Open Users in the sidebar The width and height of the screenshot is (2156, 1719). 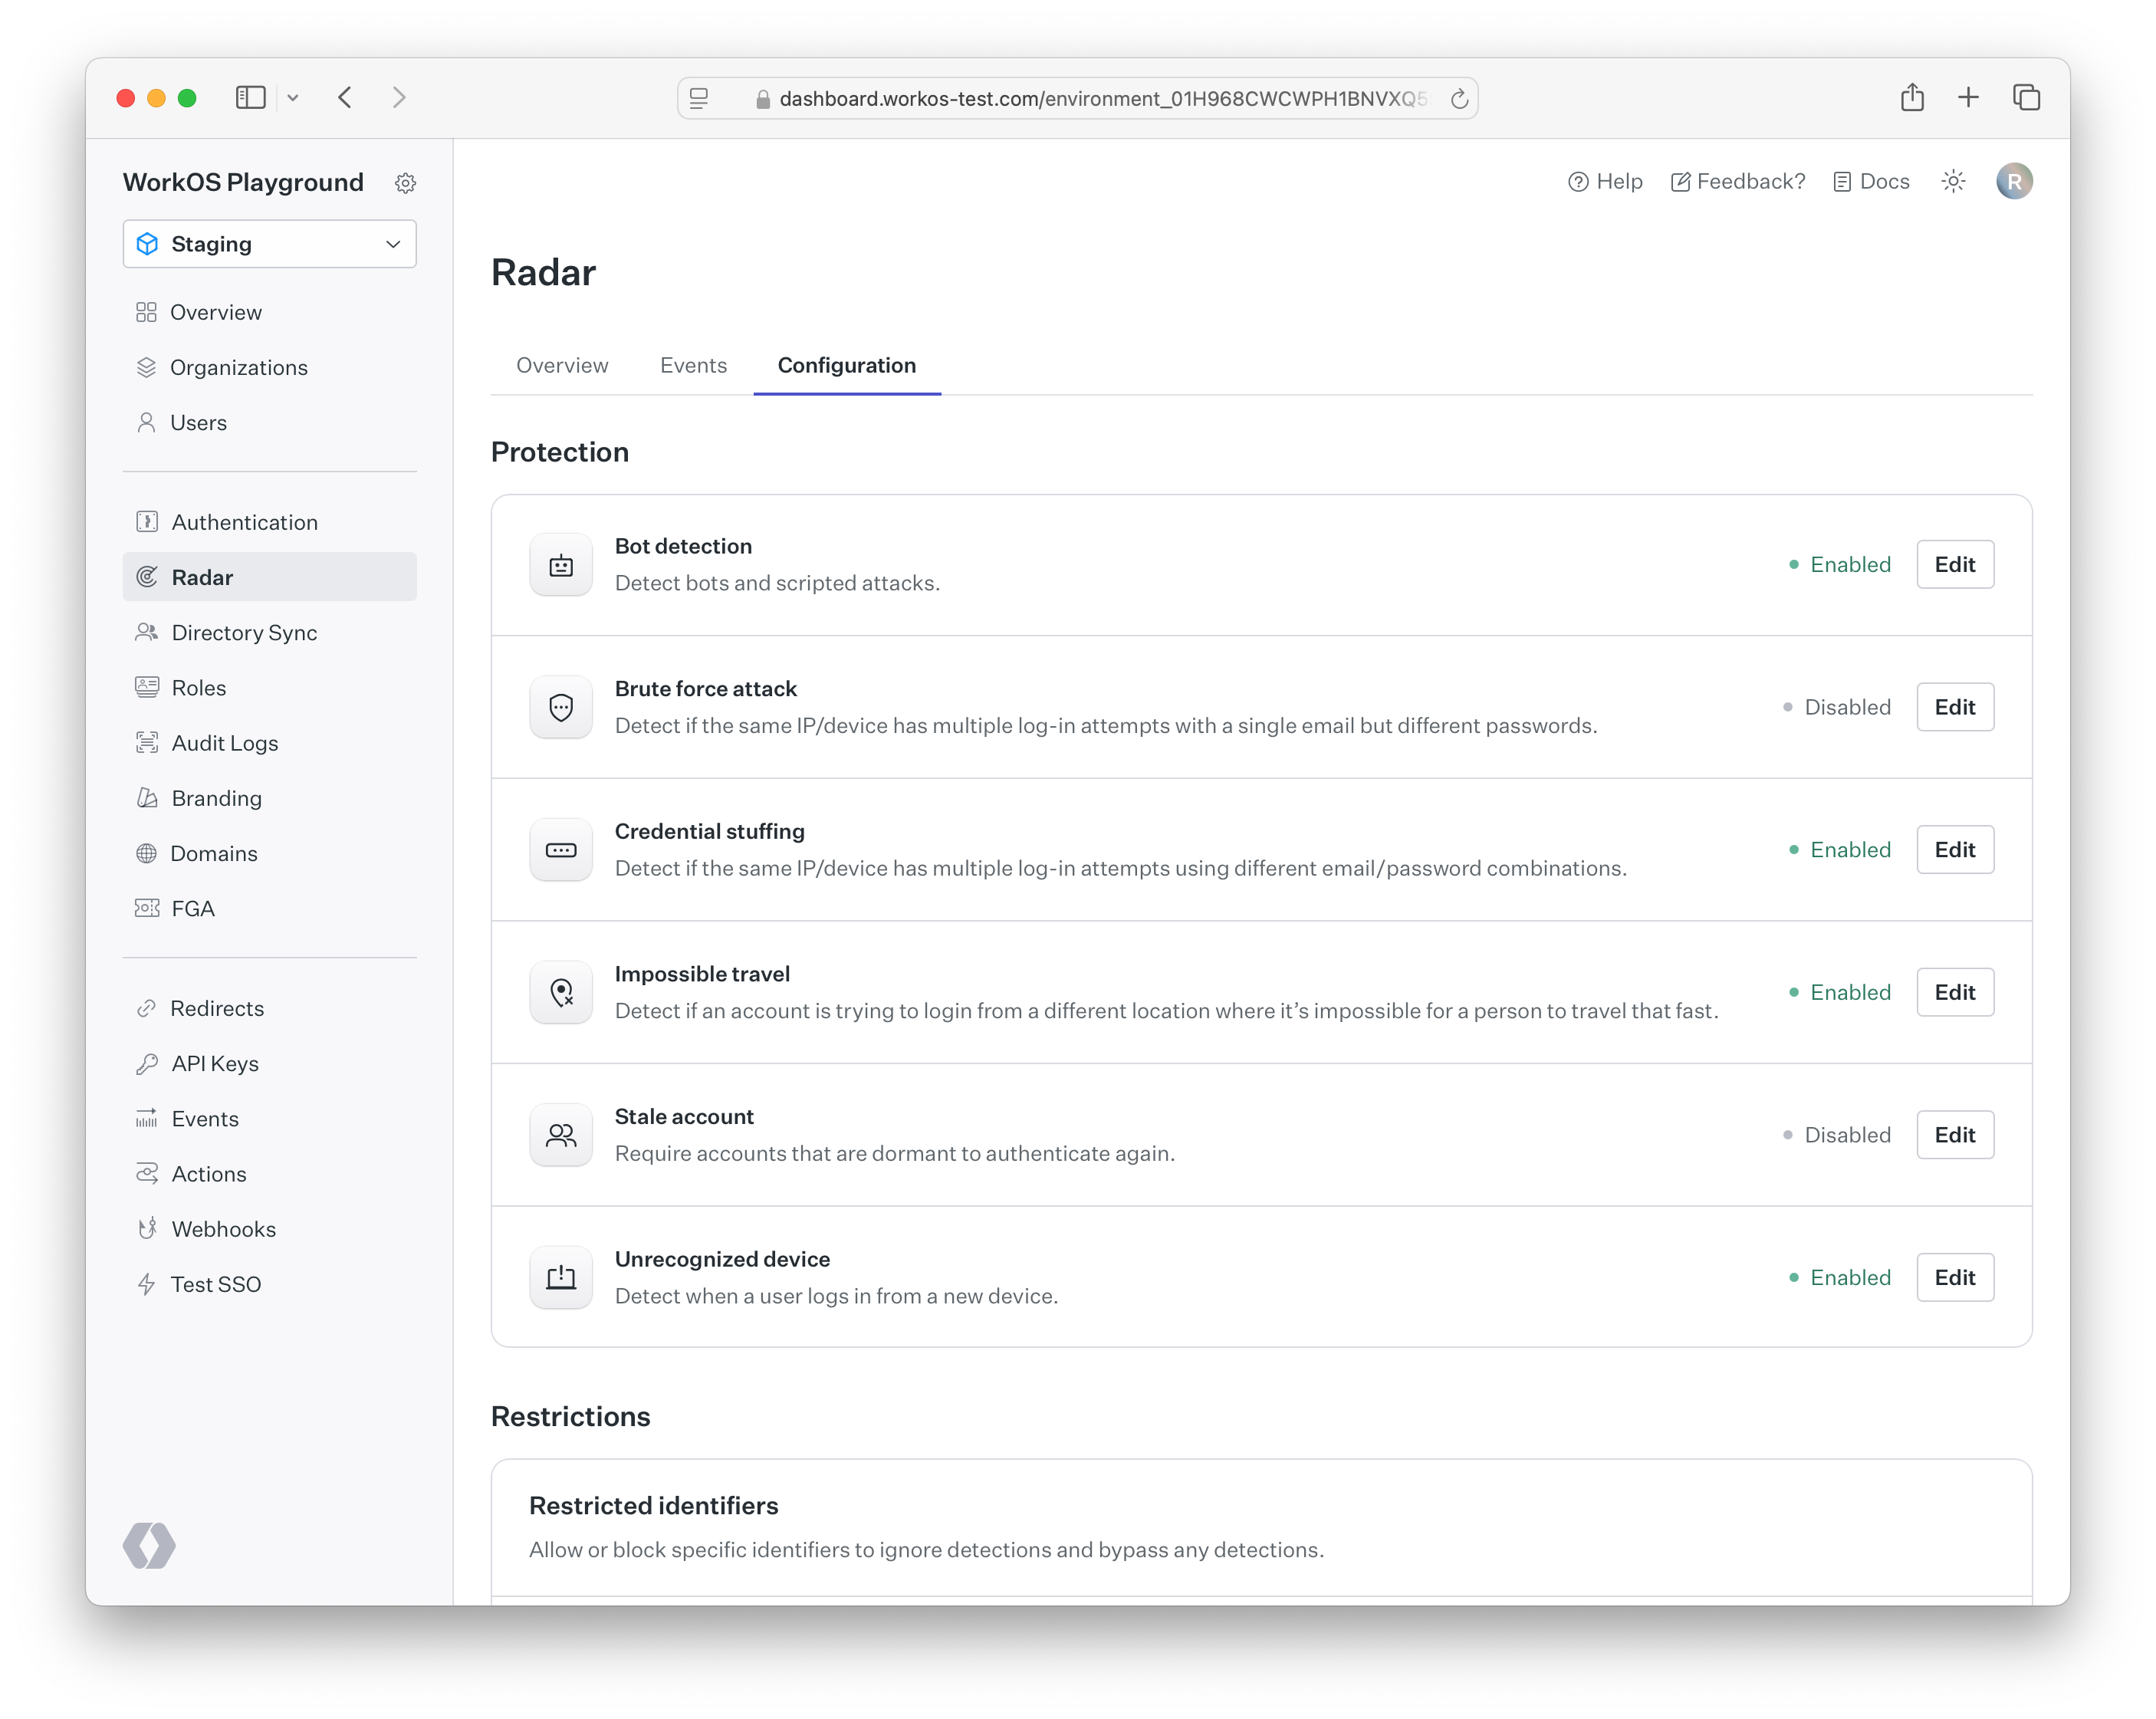pyautogui.click(x=269, y=422)
